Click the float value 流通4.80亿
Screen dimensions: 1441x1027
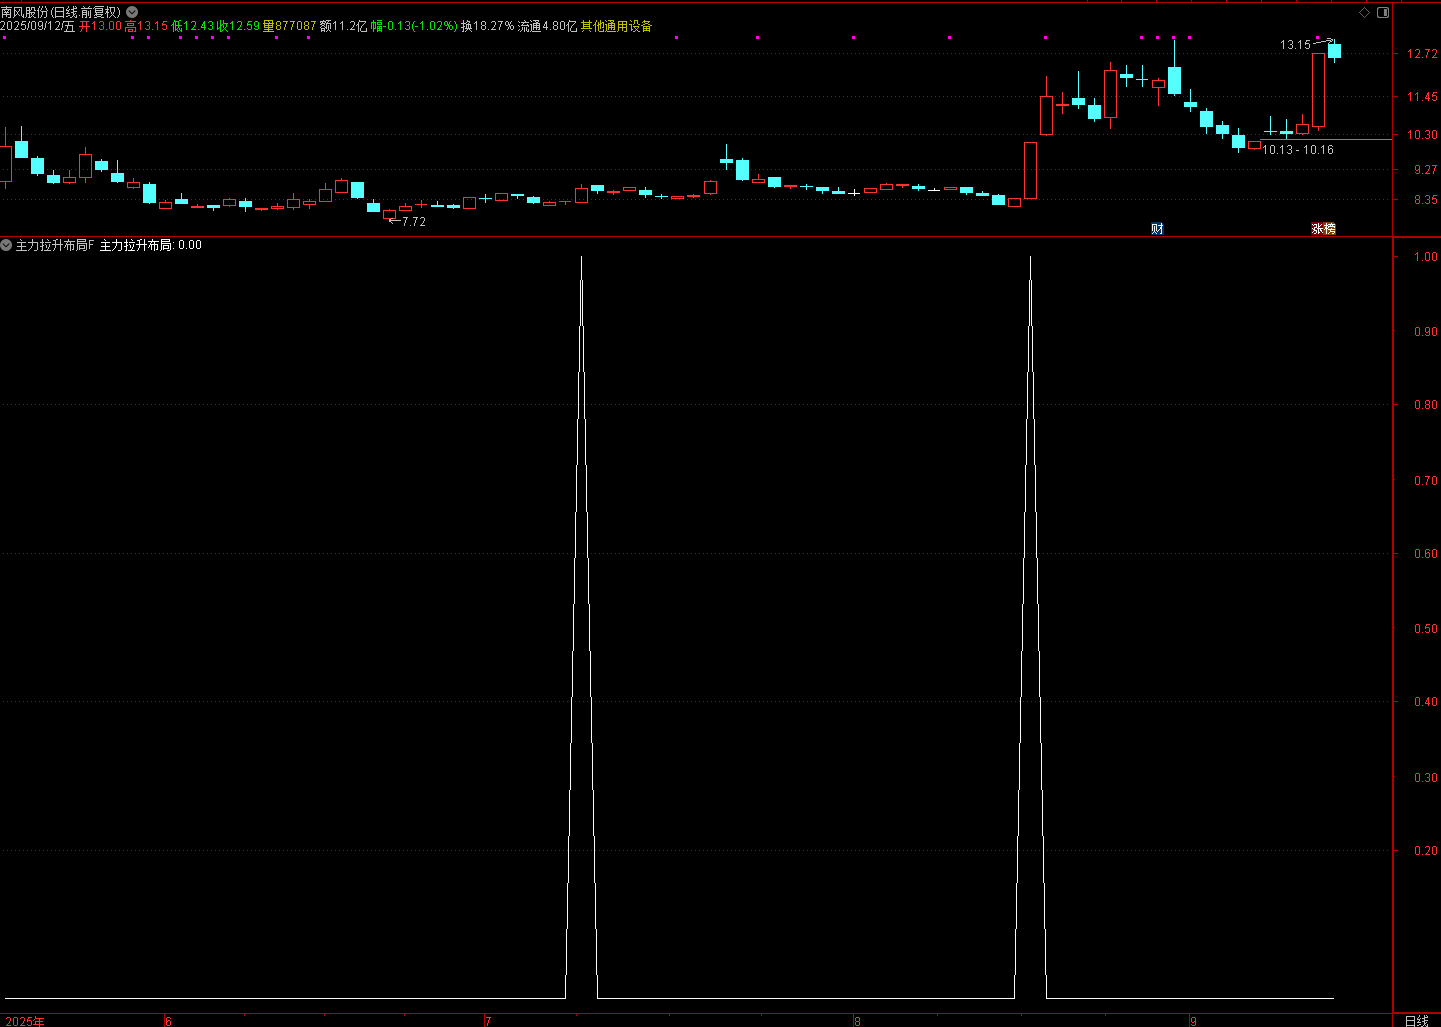point(547,26)
